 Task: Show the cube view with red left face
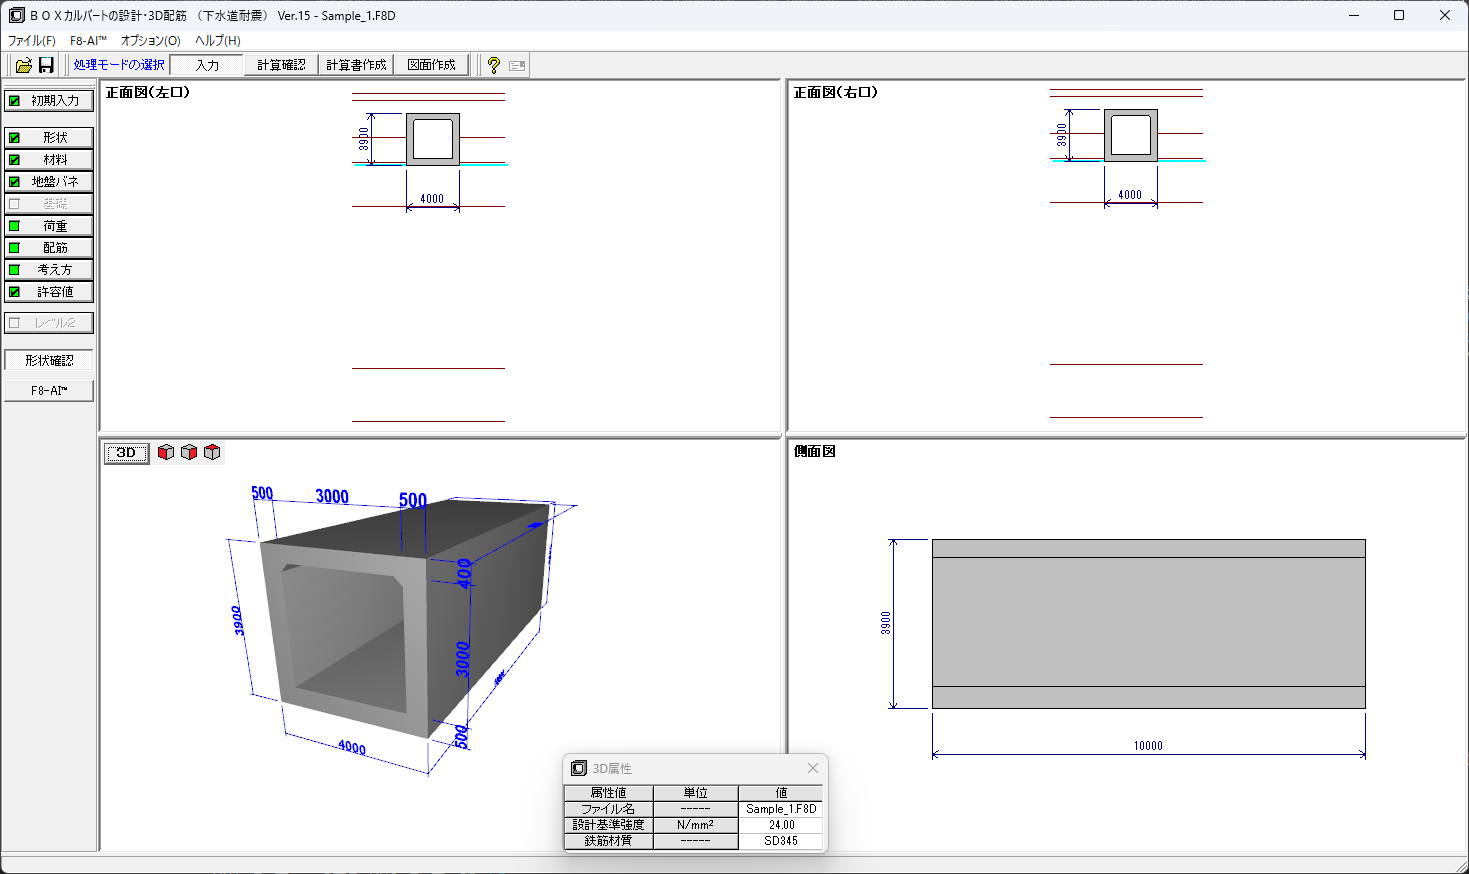tap(166, 453)
